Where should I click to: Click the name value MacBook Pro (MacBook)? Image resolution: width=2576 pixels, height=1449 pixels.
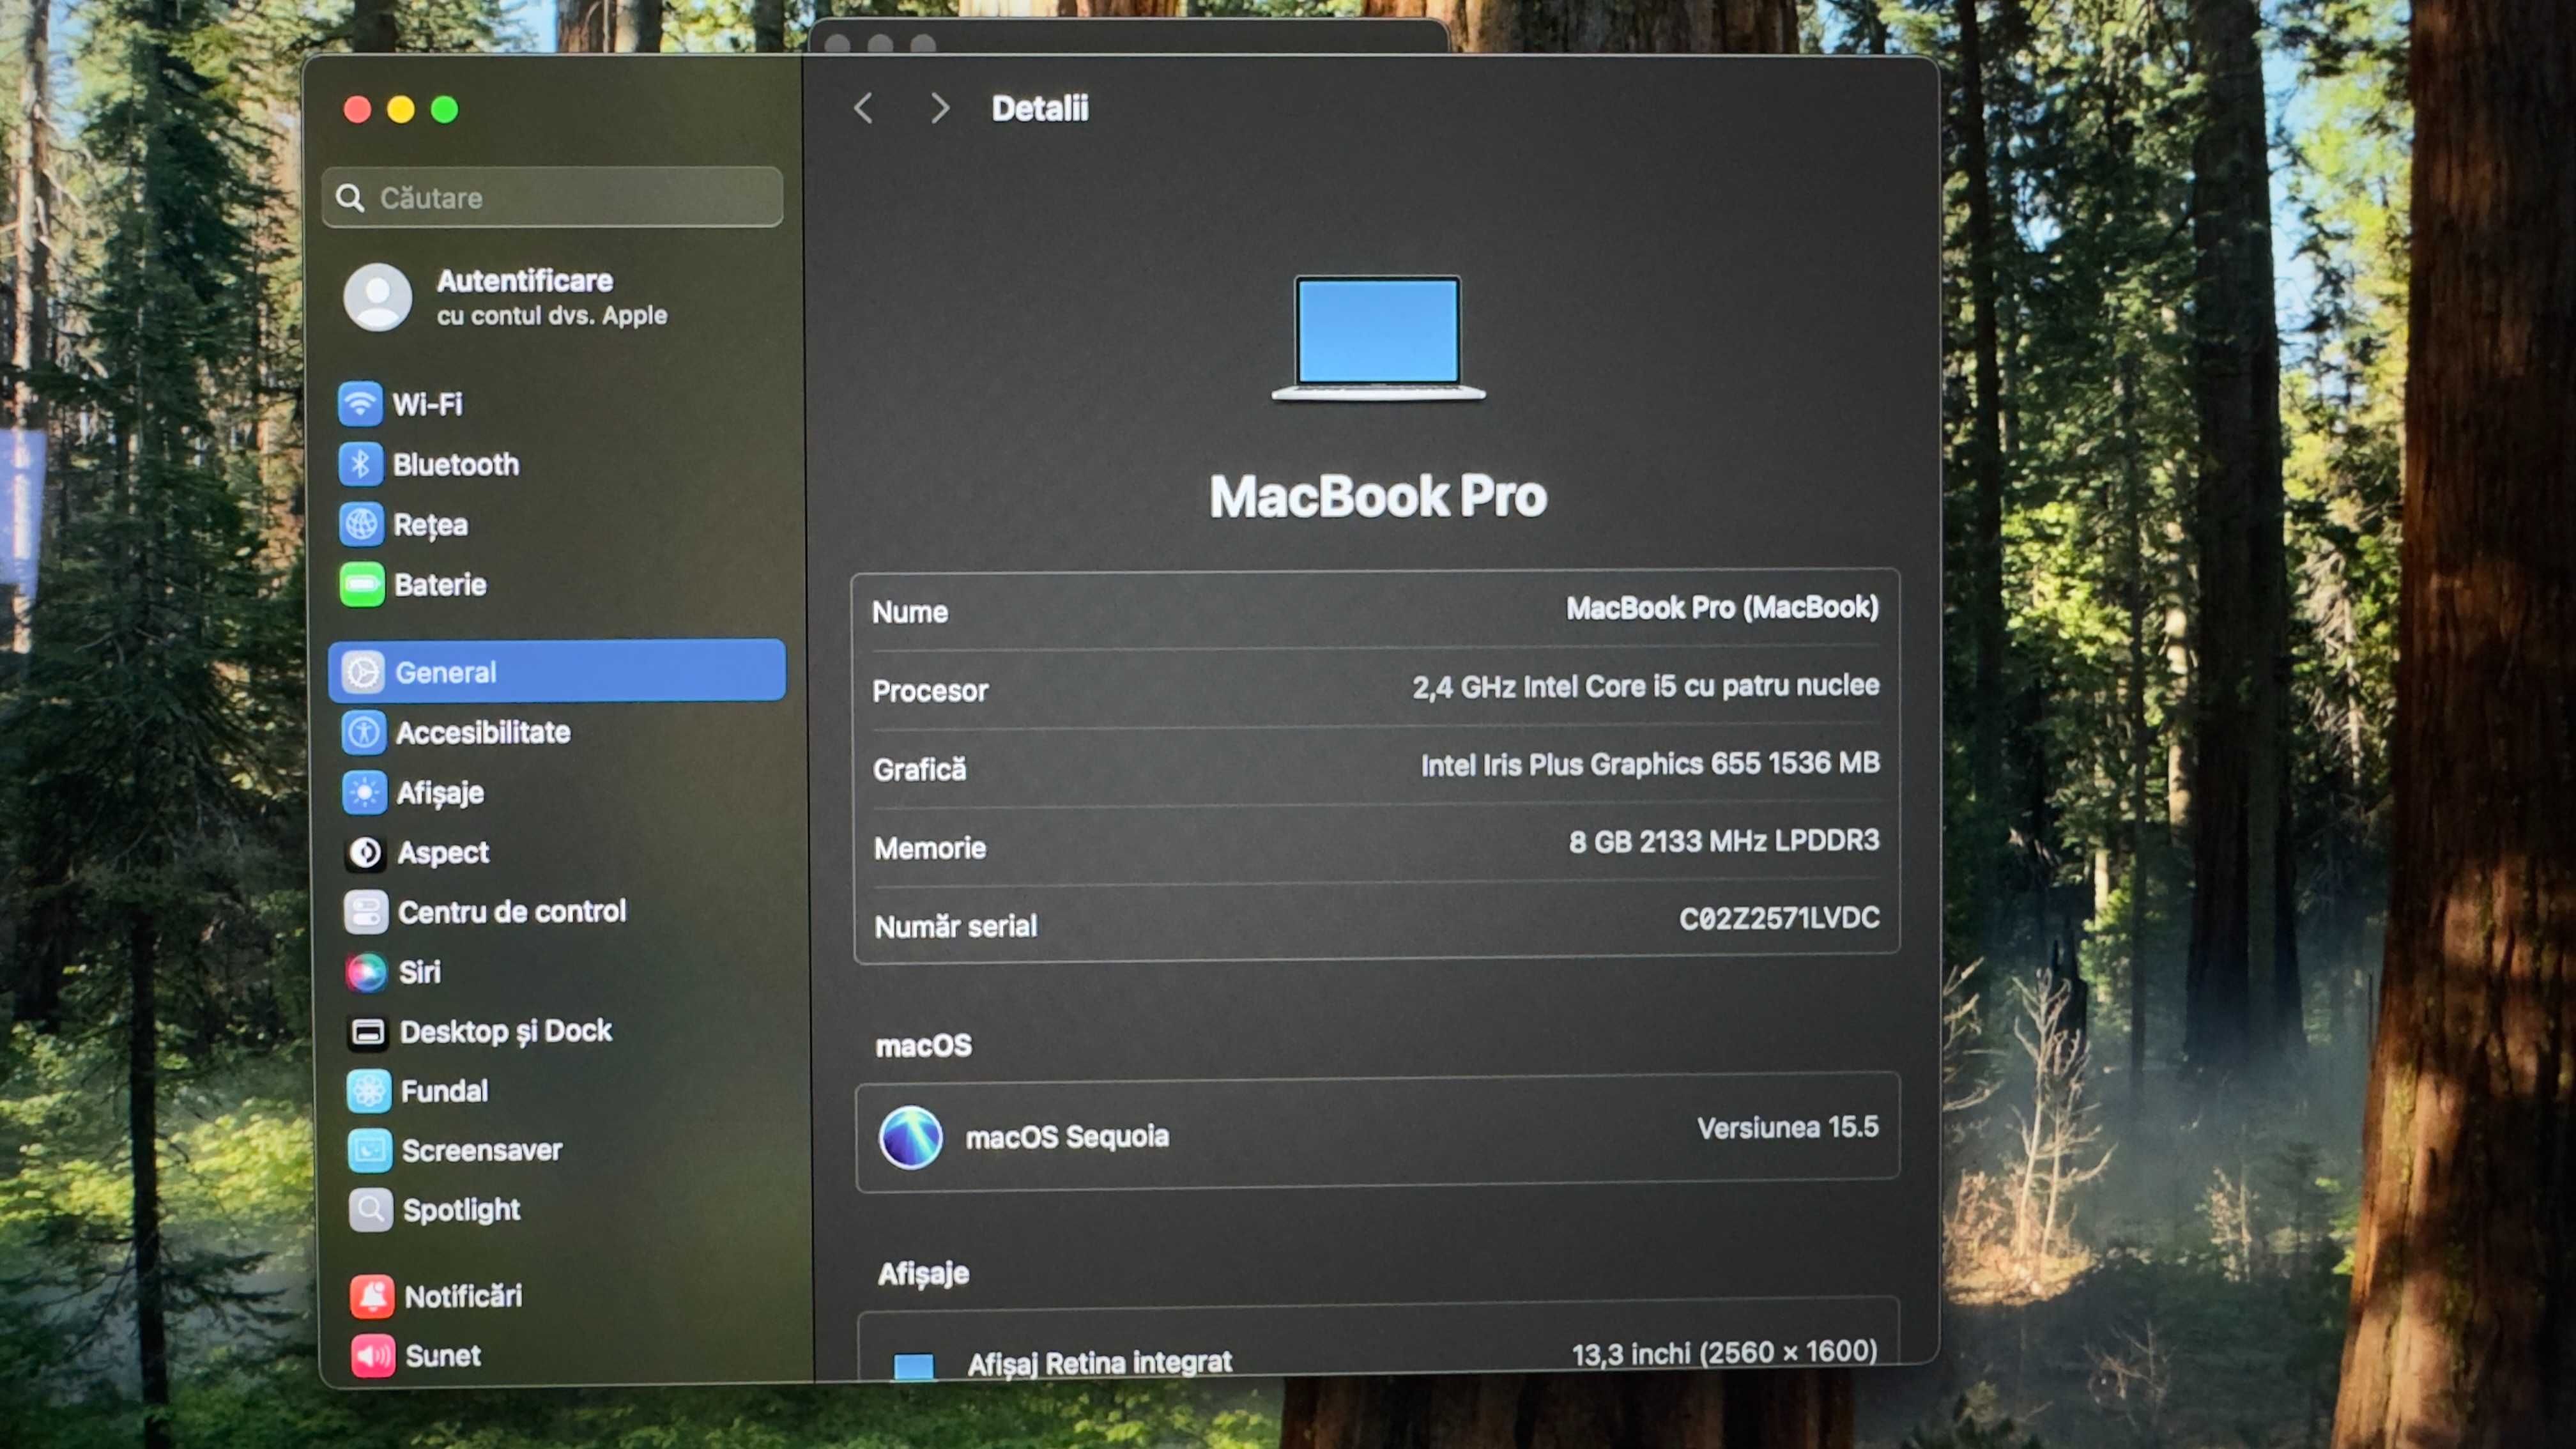tap(1722, 607)
